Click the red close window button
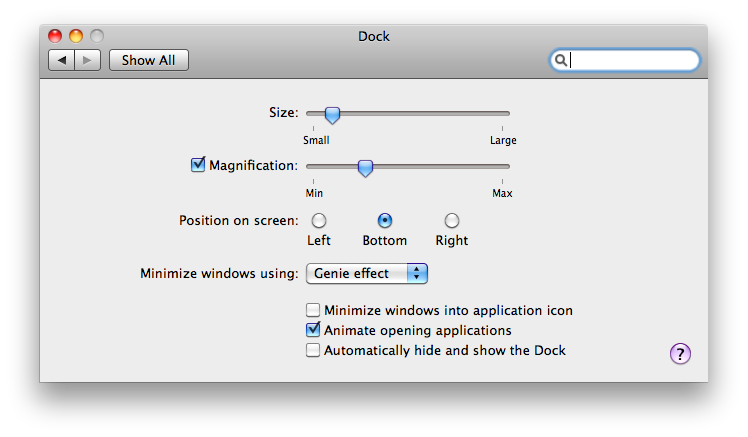748x437 pixels. tap(55, 36)
